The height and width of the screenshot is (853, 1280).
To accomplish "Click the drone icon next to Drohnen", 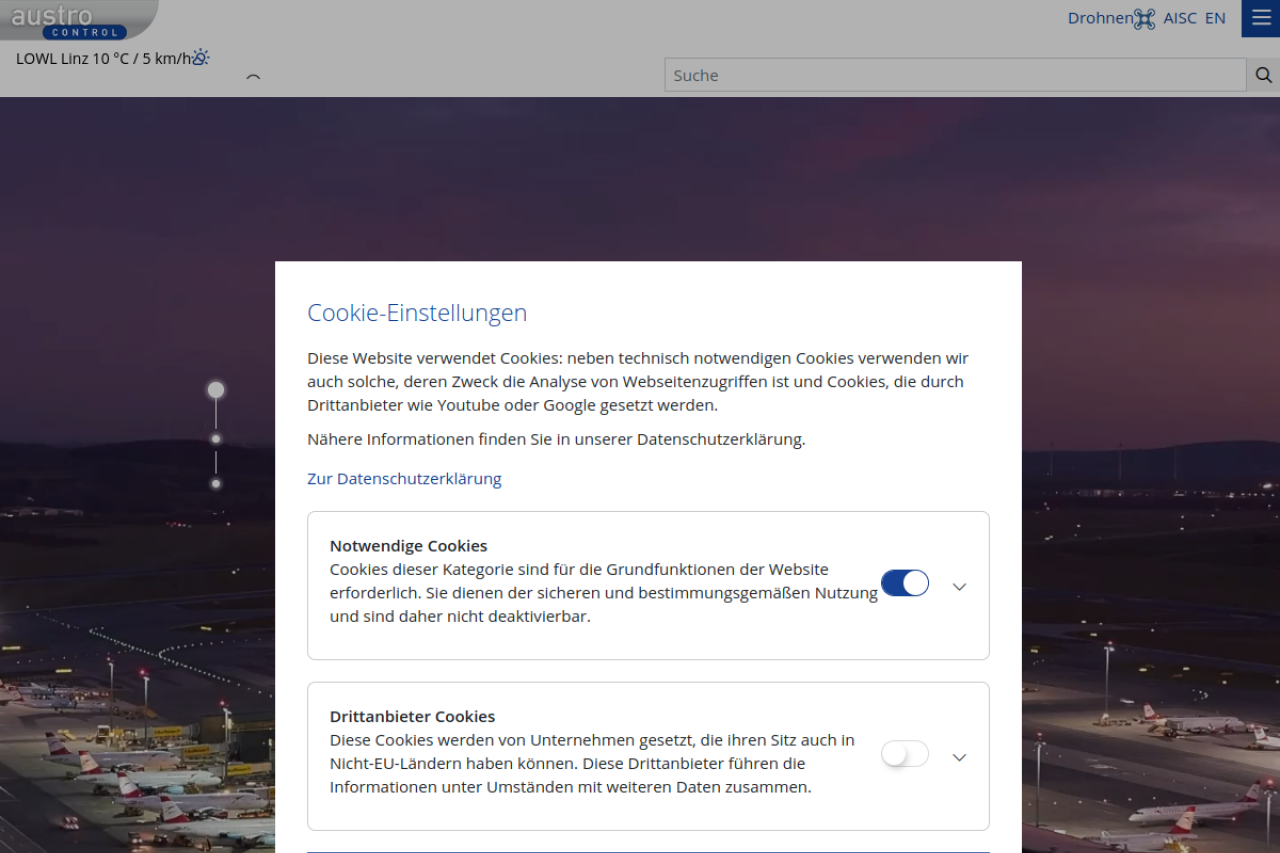I will (1144, 18).
